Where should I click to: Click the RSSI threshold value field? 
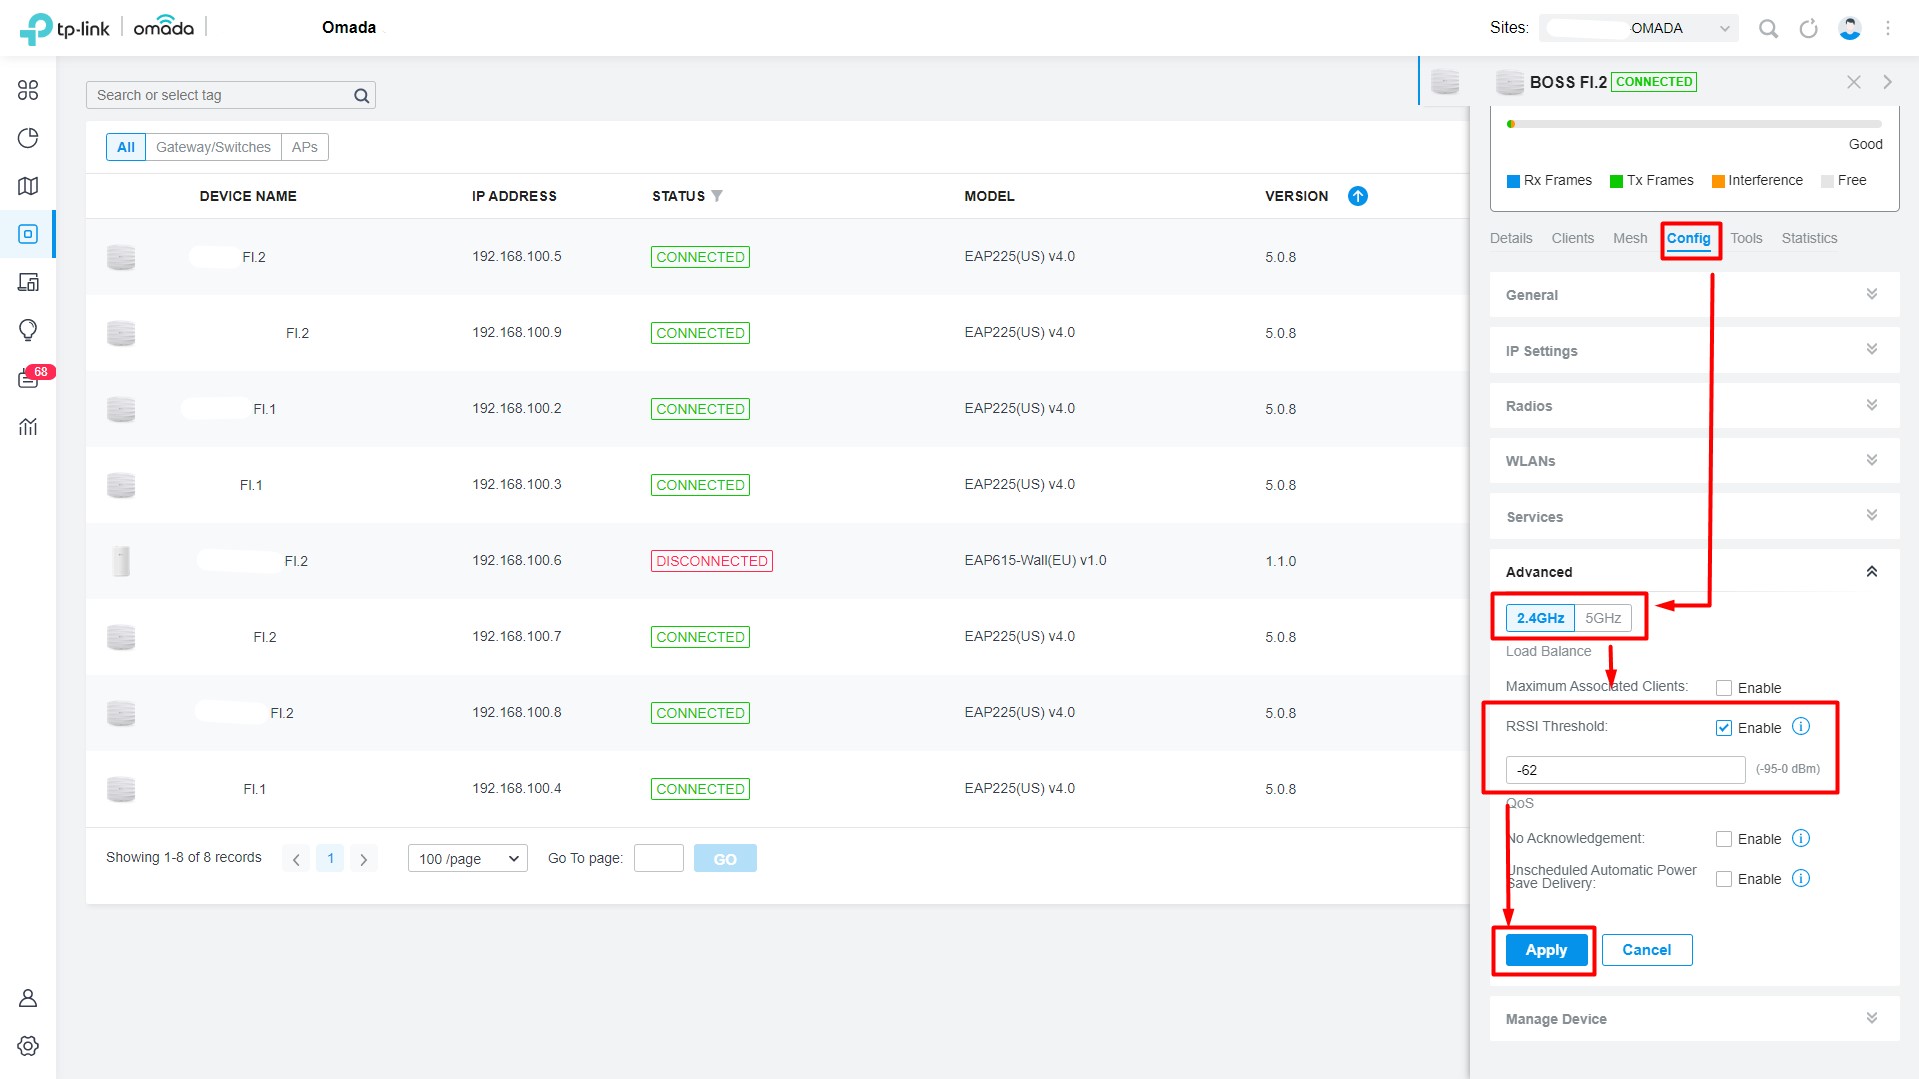pyautogui.click(x=1625, y=770)
